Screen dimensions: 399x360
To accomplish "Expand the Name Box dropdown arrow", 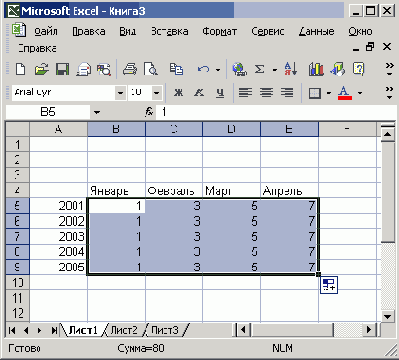I will (97, 112).
